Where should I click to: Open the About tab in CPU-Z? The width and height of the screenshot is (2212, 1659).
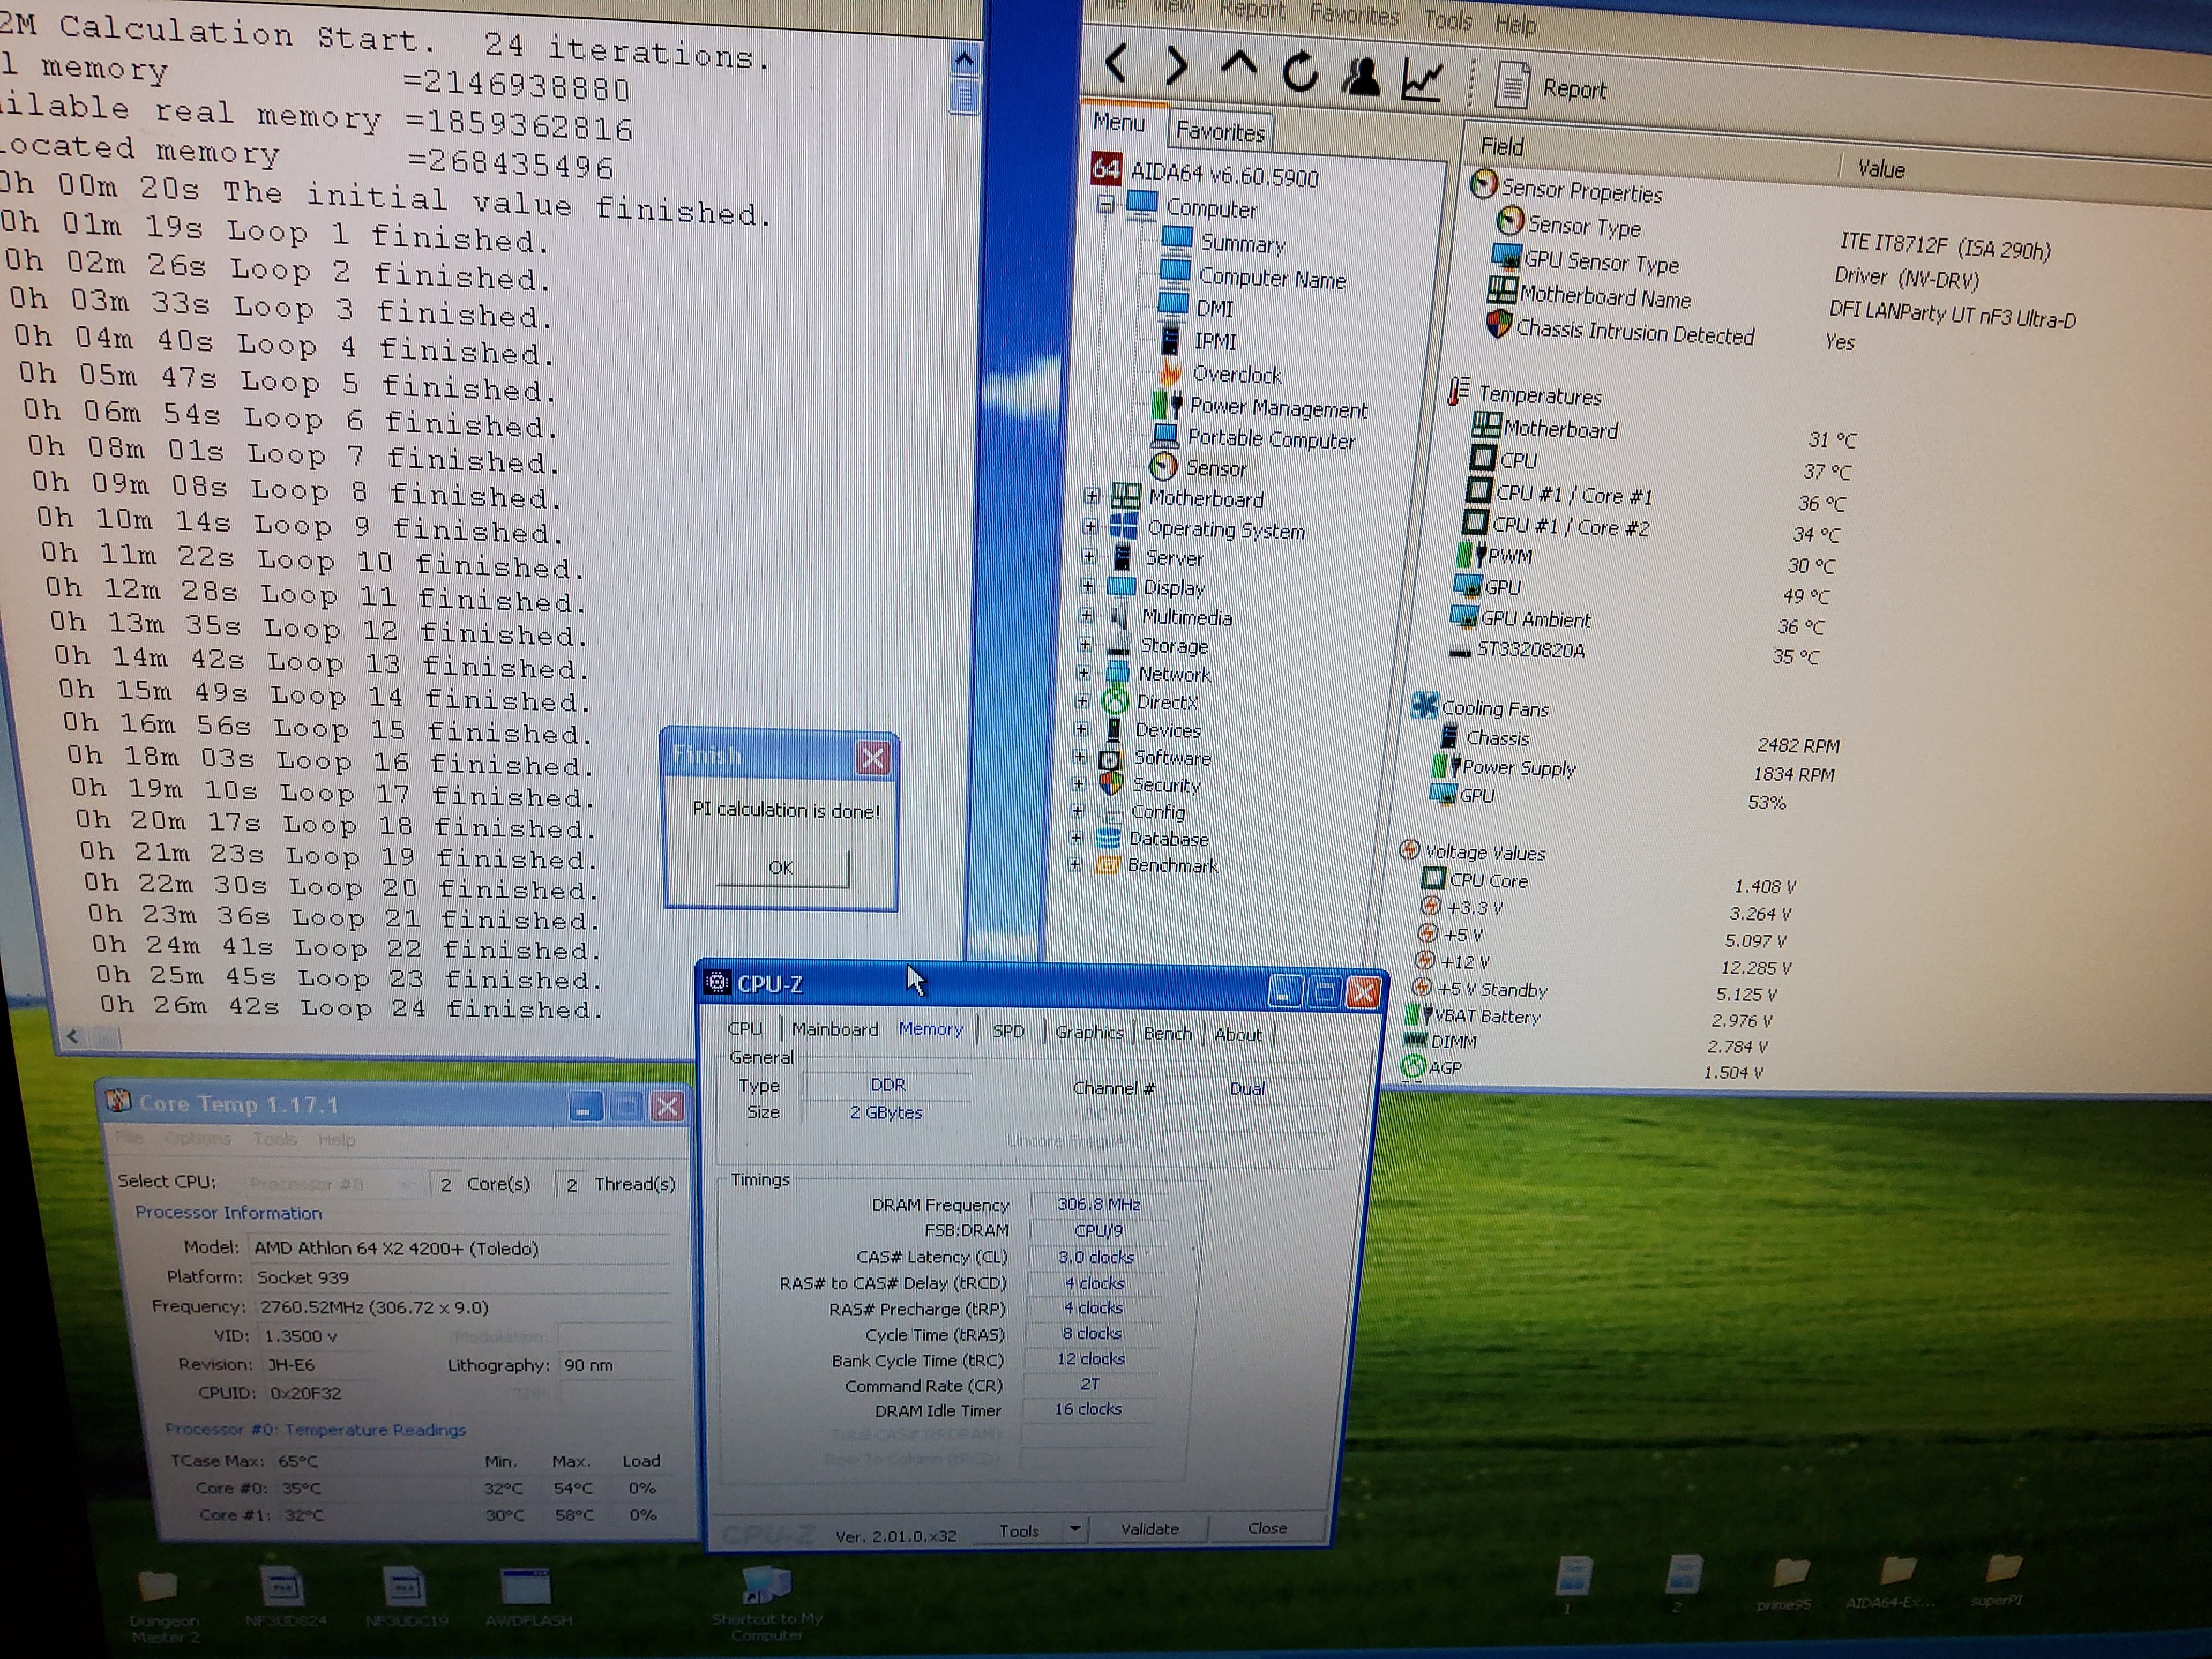click(1238, 1034)
